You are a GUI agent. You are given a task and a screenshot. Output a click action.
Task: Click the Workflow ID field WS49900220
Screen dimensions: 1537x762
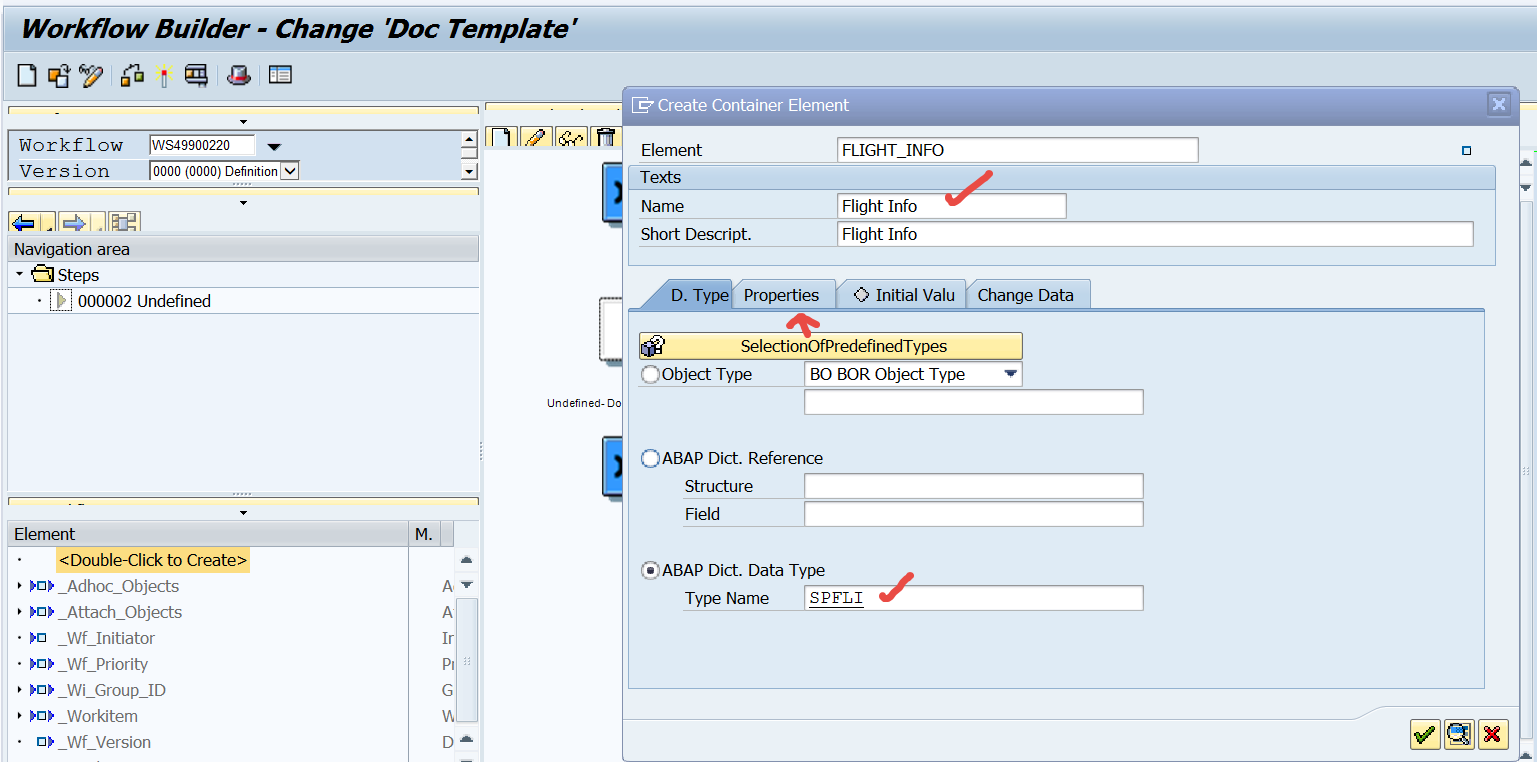pos(202,146)
